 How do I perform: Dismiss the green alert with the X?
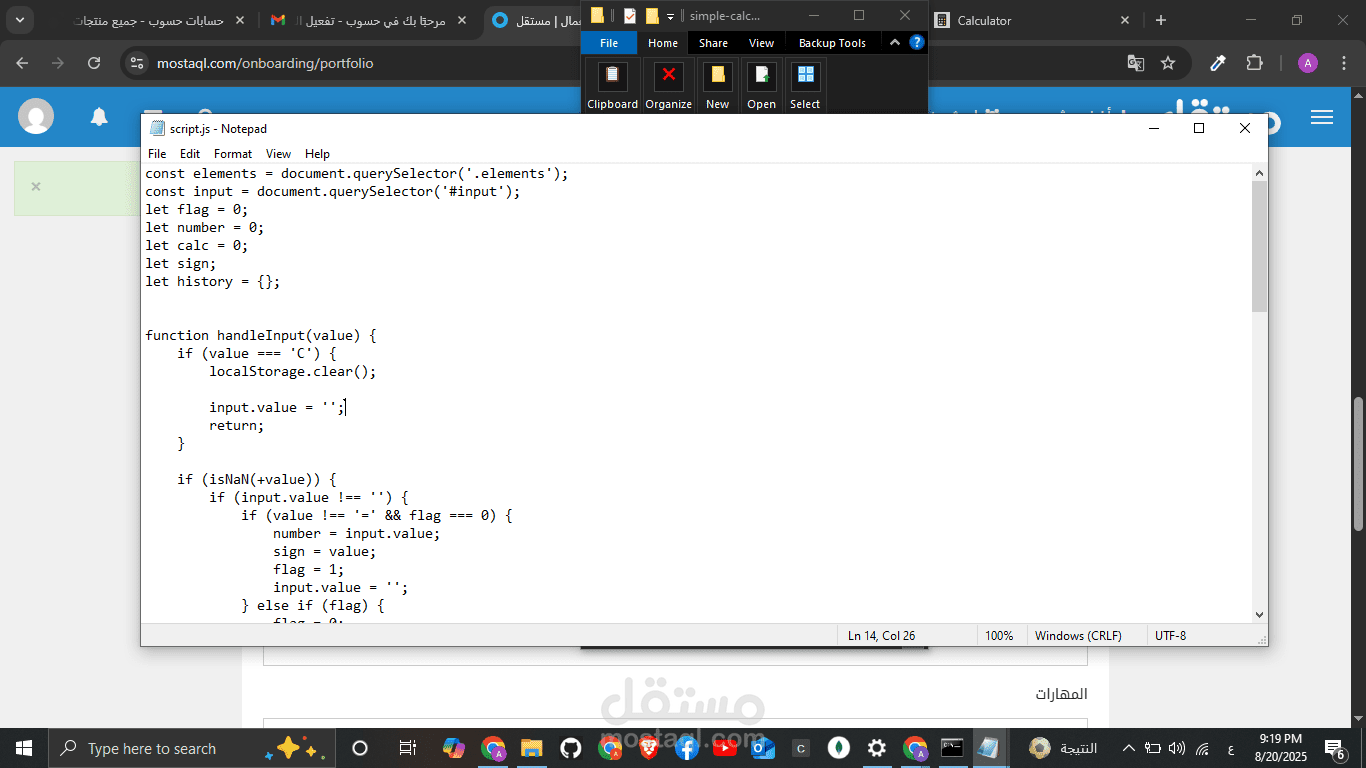tap(36, 186)
